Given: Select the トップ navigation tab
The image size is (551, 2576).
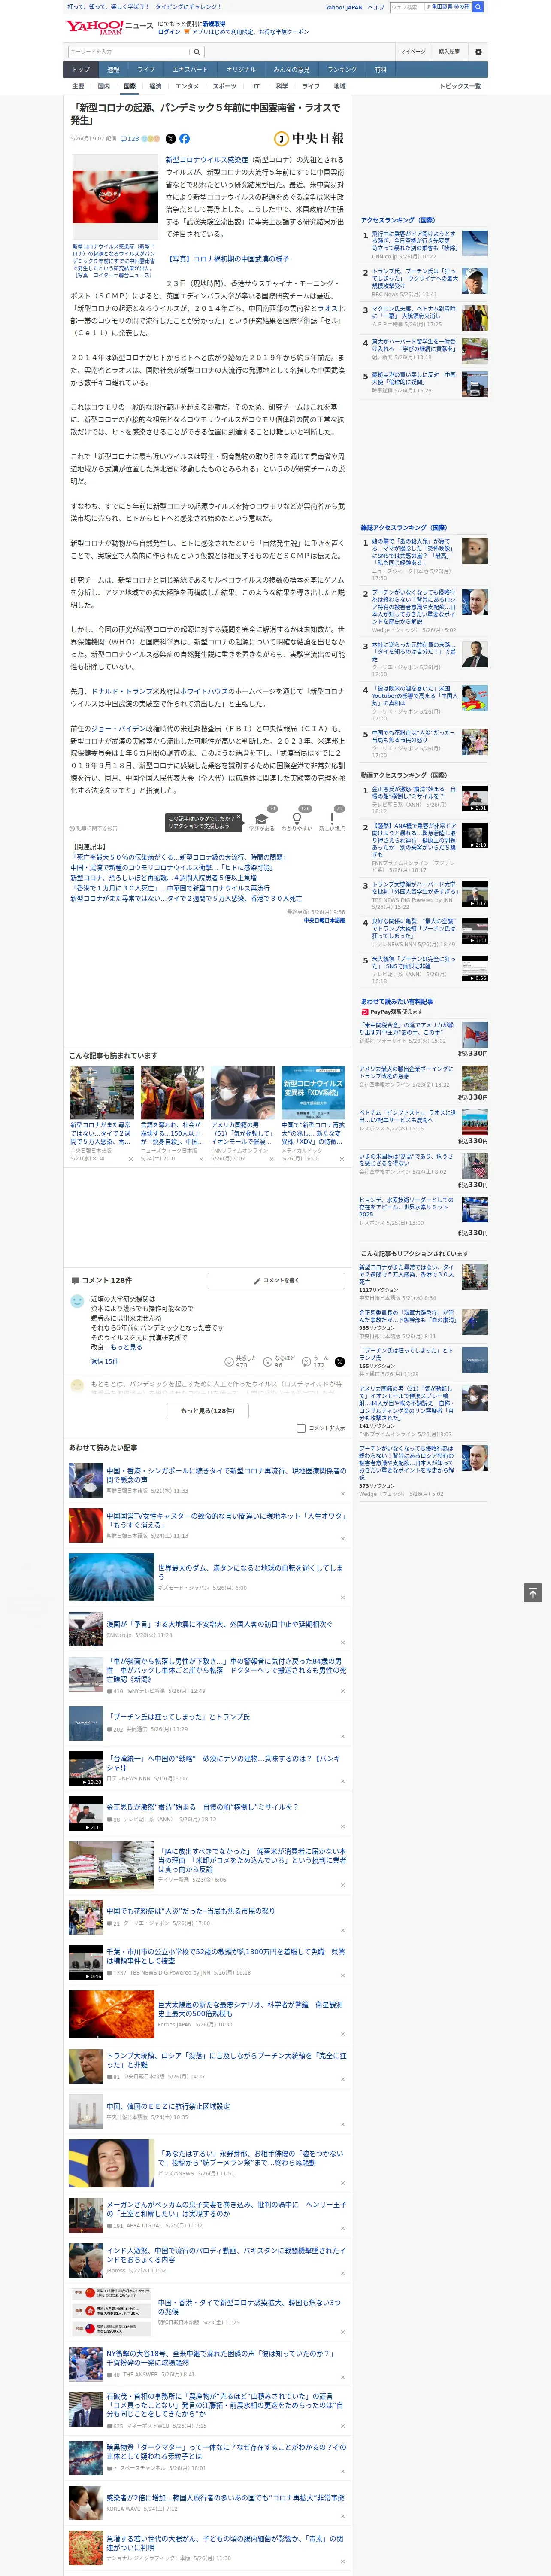Looking at the screenshot, I should [81, 69].
